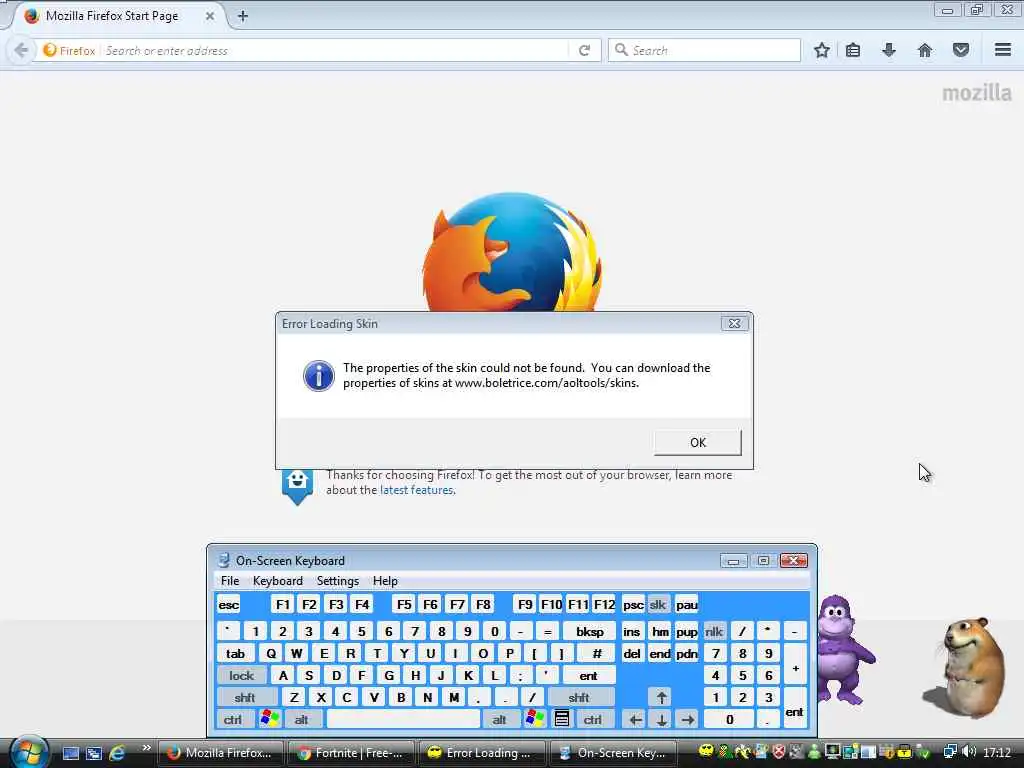Click the del key on On-Screen Keyboard
The height and width of the screenshot is (768, 1024).
tap(632, 654)
